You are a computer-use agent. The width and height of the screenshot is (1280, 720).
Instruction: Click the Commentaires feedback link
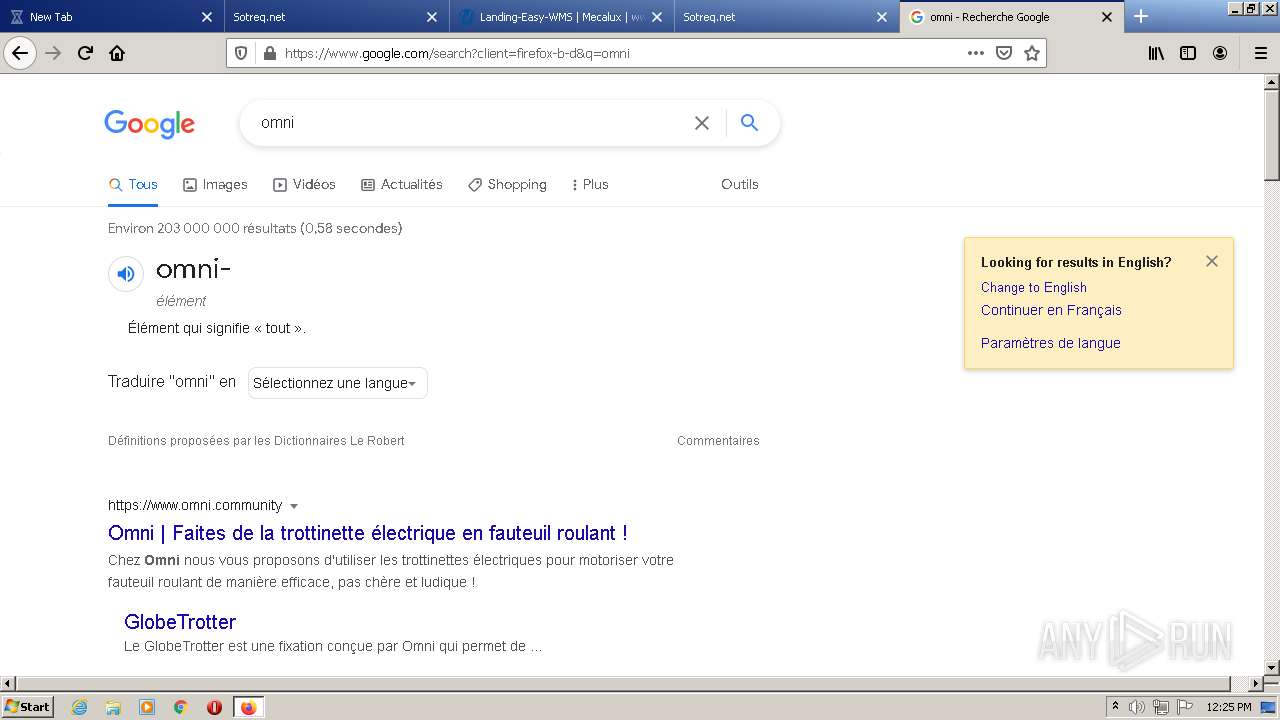tap(718, 441)
